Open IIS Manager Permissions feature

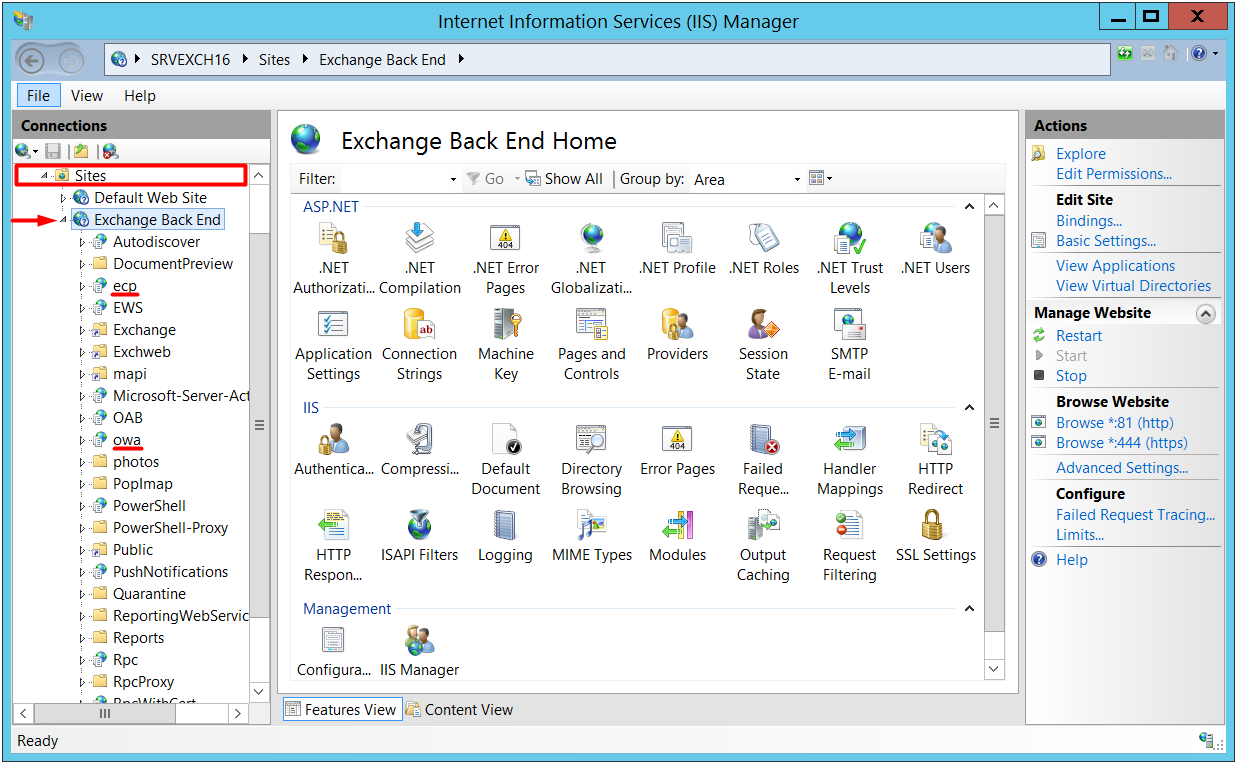pyautogui.click(x=420, y=651)
